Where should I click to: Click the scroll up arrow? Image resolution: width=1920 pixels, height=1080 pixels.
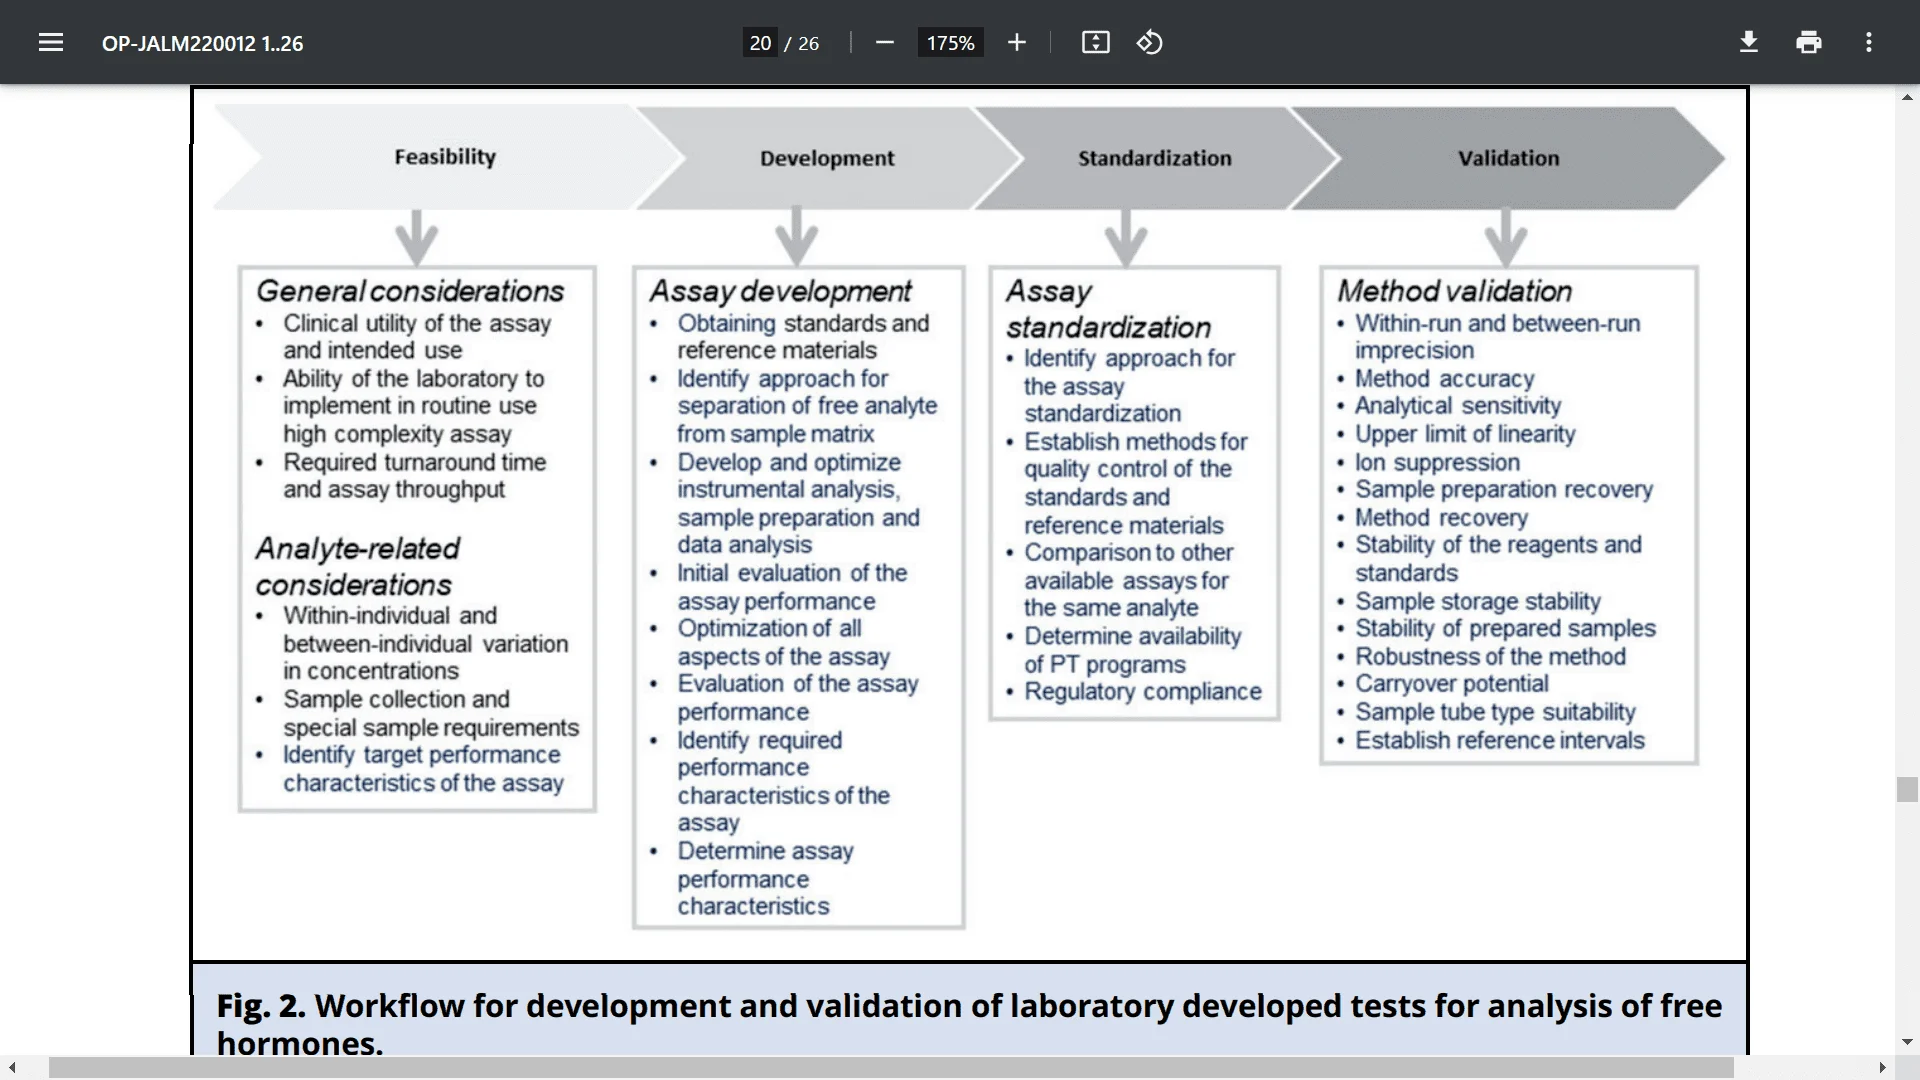1907,97
